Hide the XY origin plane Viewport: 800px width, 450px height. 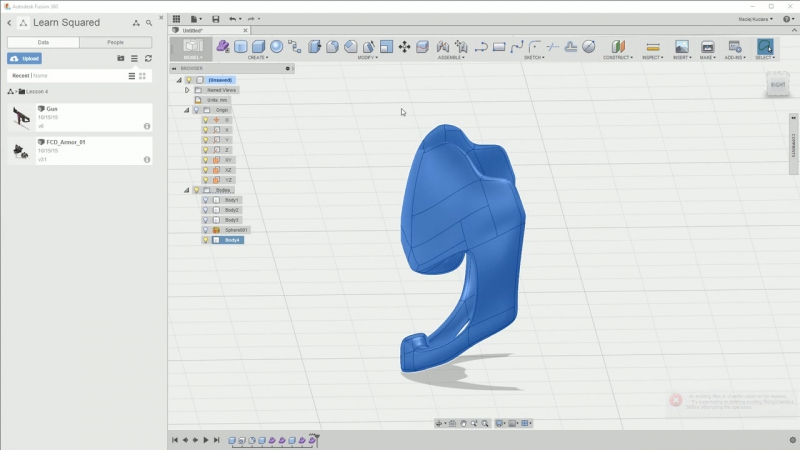(206, 160)
